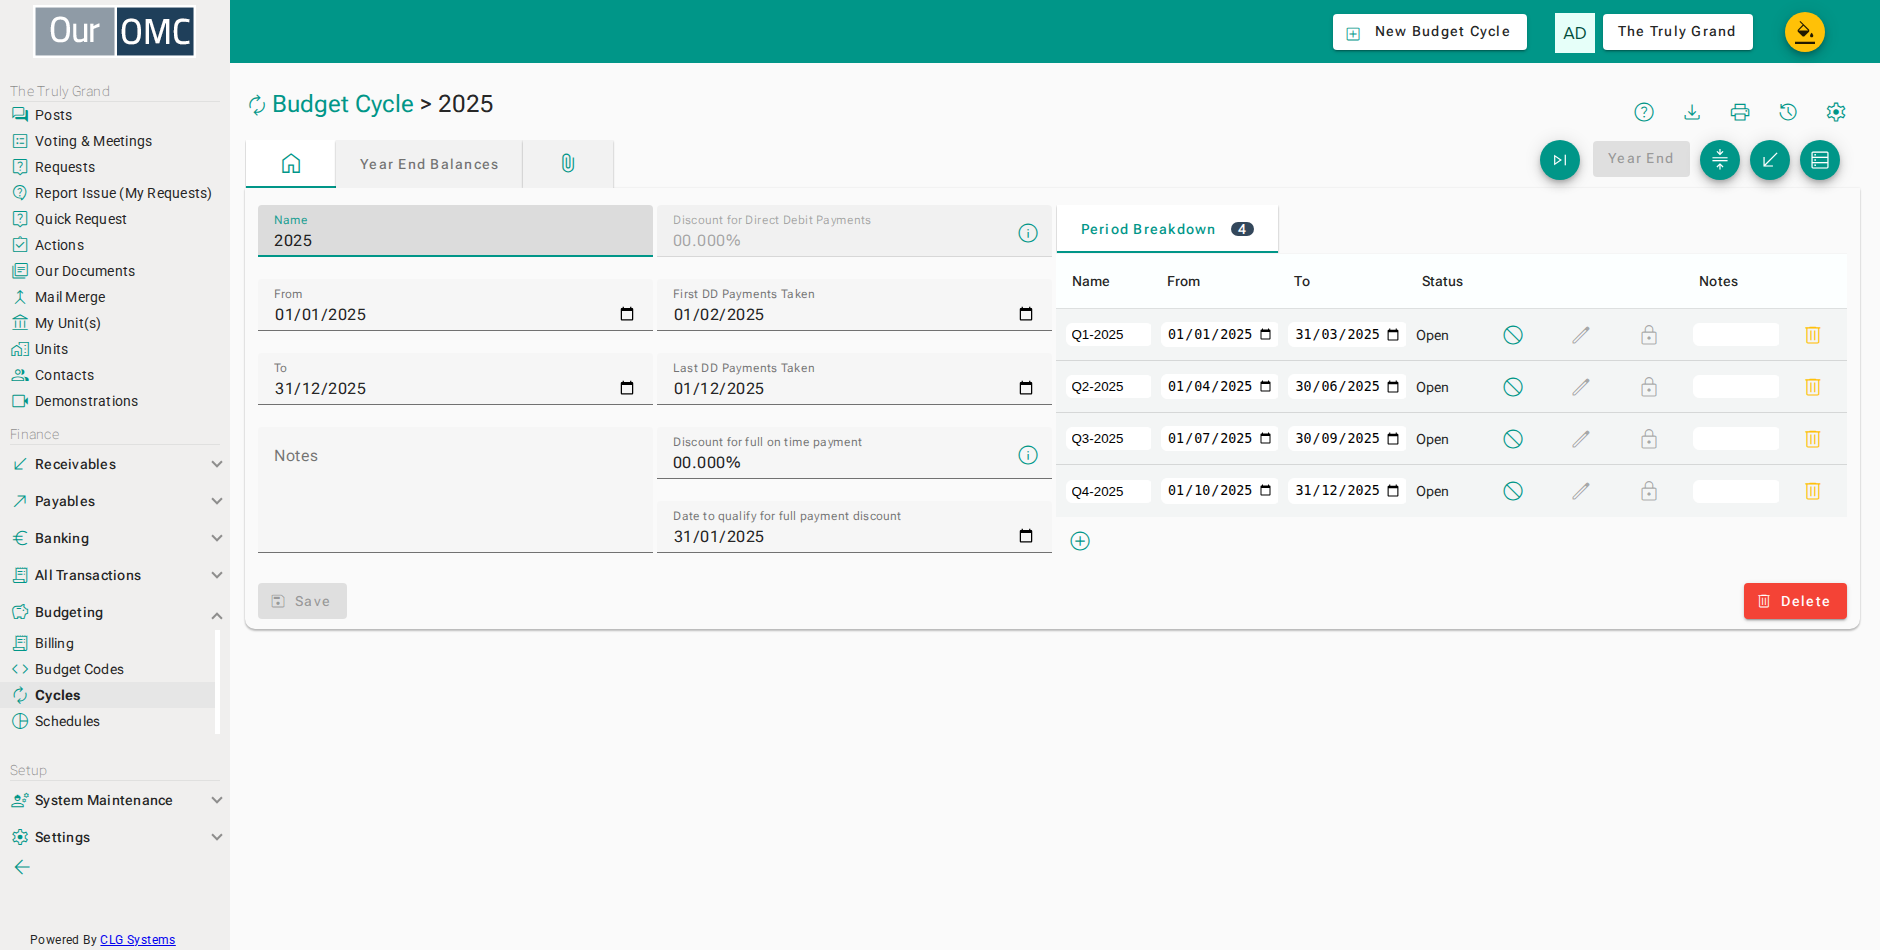Go to Budget Codes in sidebar
1880x950 pixels.
(79, 669)
